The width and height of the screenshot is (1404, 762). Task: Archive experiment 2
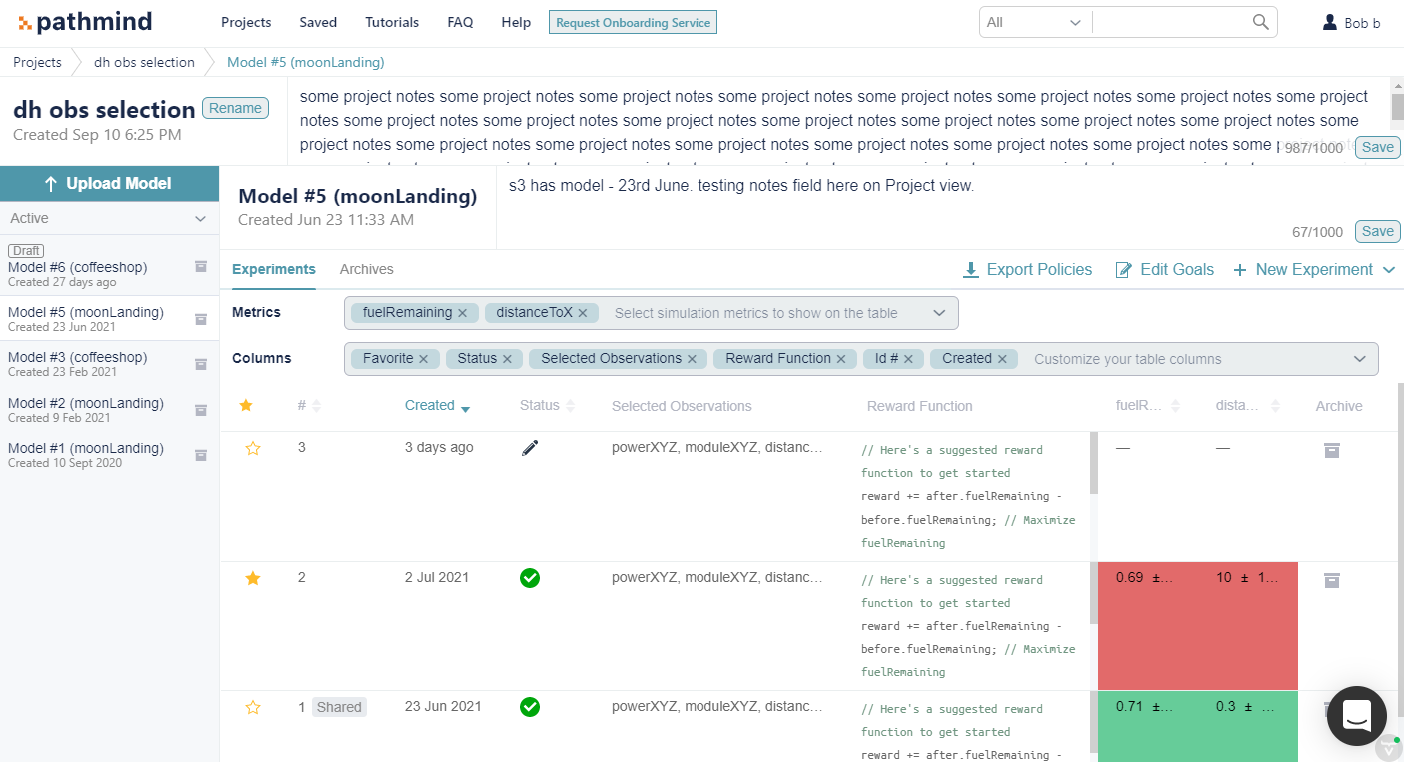click(1331, 580)
